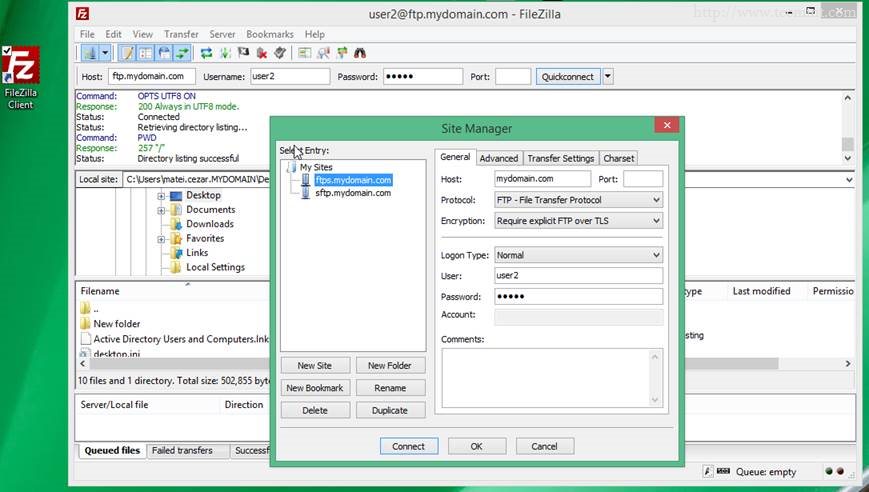The height and width of the screenshot is (492, 869).
Task: Switch to the Advanced tab
Action: [x=498, y=158]
